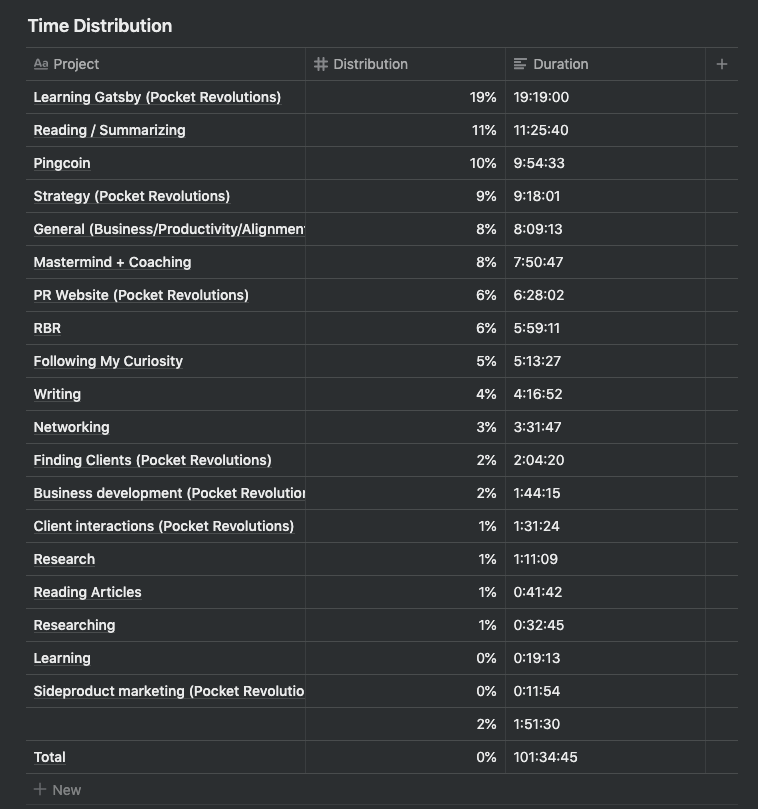Click the empty project name cell above Total
Image resolution: width=758 pixels, height=809 pixels.
[x=165, y=724]
